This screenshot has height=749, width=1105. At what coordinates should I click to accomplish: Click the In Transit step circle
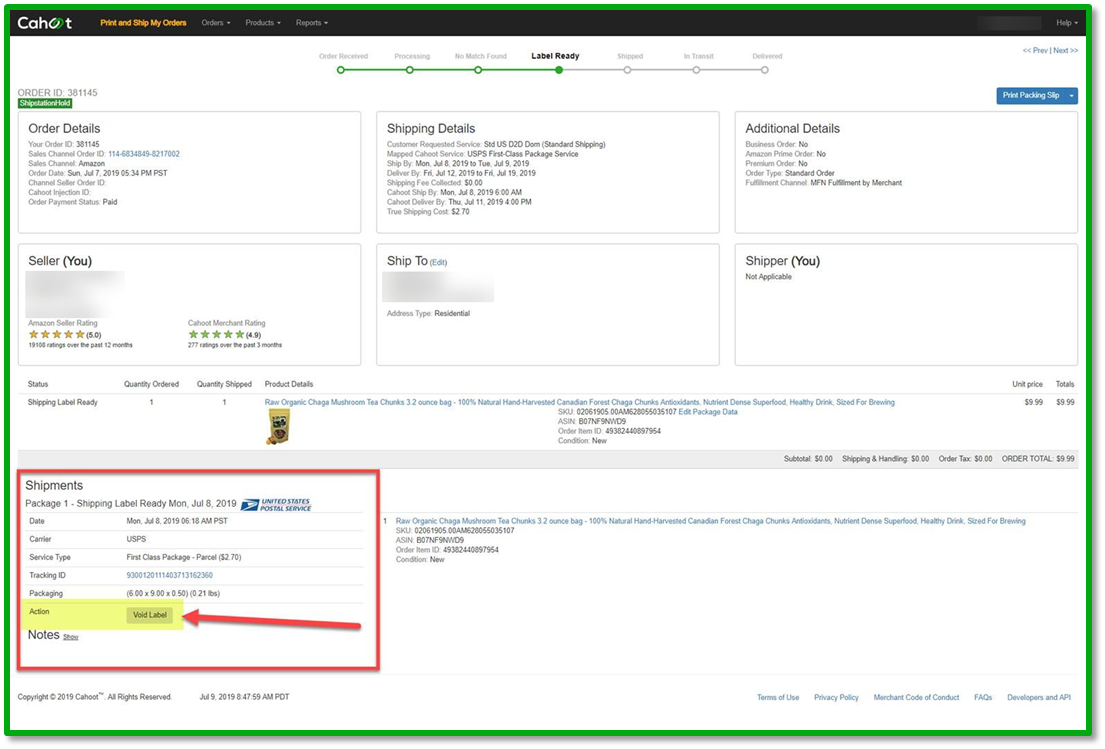click(x=696, y=70)
